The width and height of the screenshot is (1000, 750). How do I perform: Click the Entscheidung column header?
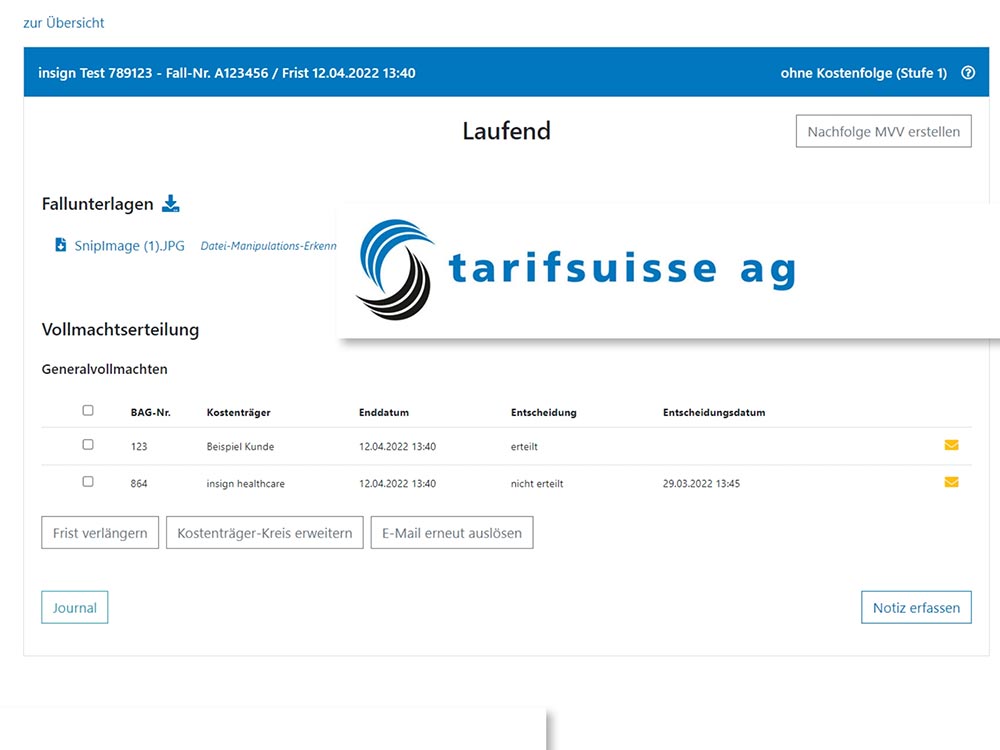[543, 413]
